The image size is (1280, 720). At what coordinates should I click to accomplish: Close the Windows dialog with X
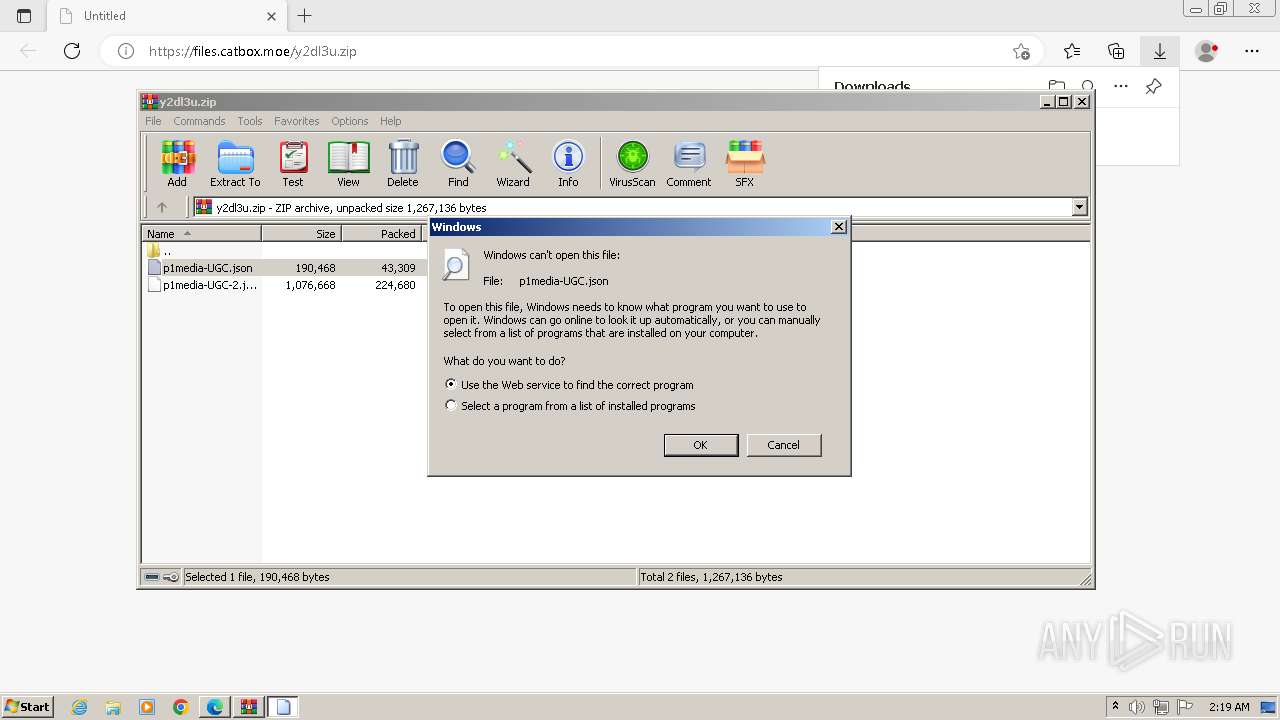(x=839, y=227)
